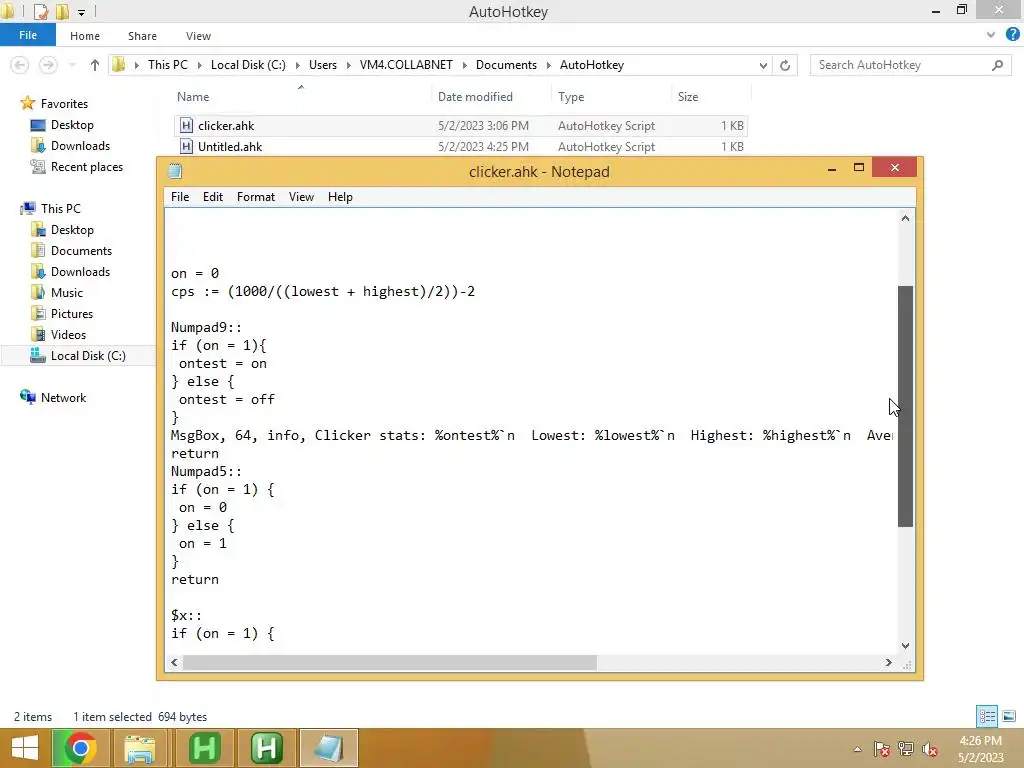The height and width of the screenshot is (768, 1024).
Task: Click the clicker.ahk script icon
Action: tap(186, 125)
